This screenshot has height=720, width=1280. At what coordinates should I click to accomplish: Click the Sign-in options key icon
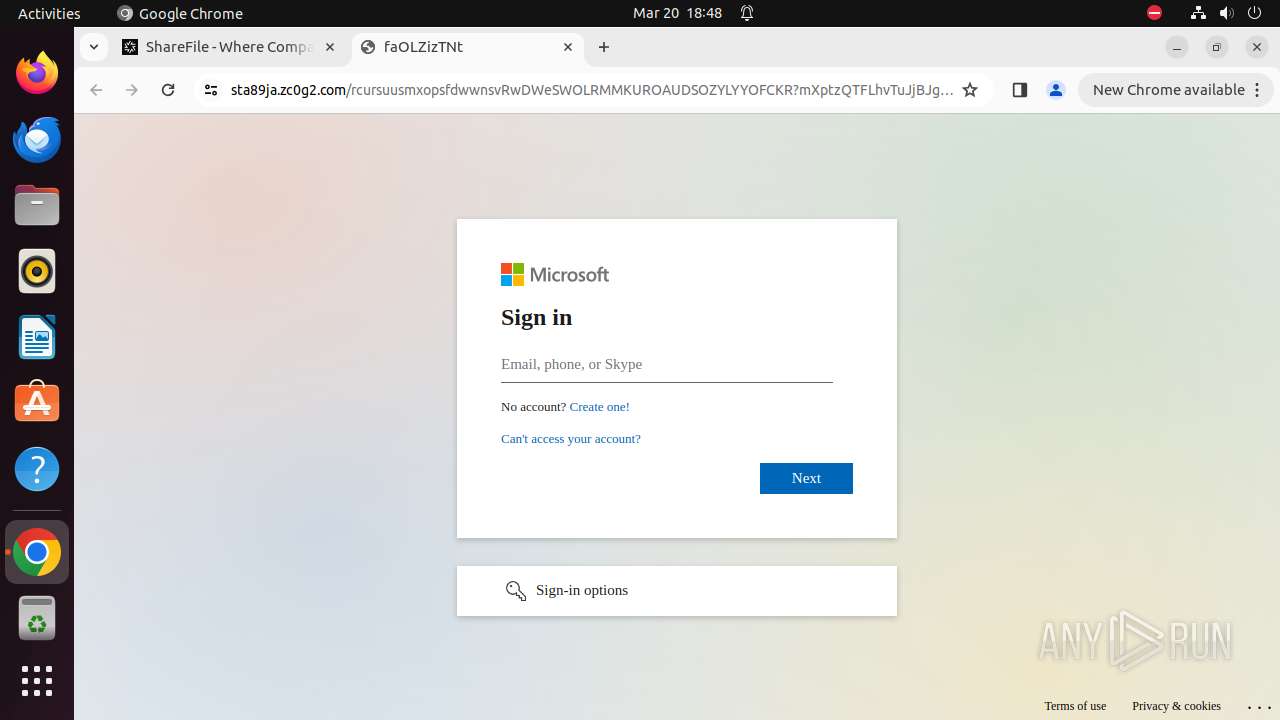tap(516, 591)
